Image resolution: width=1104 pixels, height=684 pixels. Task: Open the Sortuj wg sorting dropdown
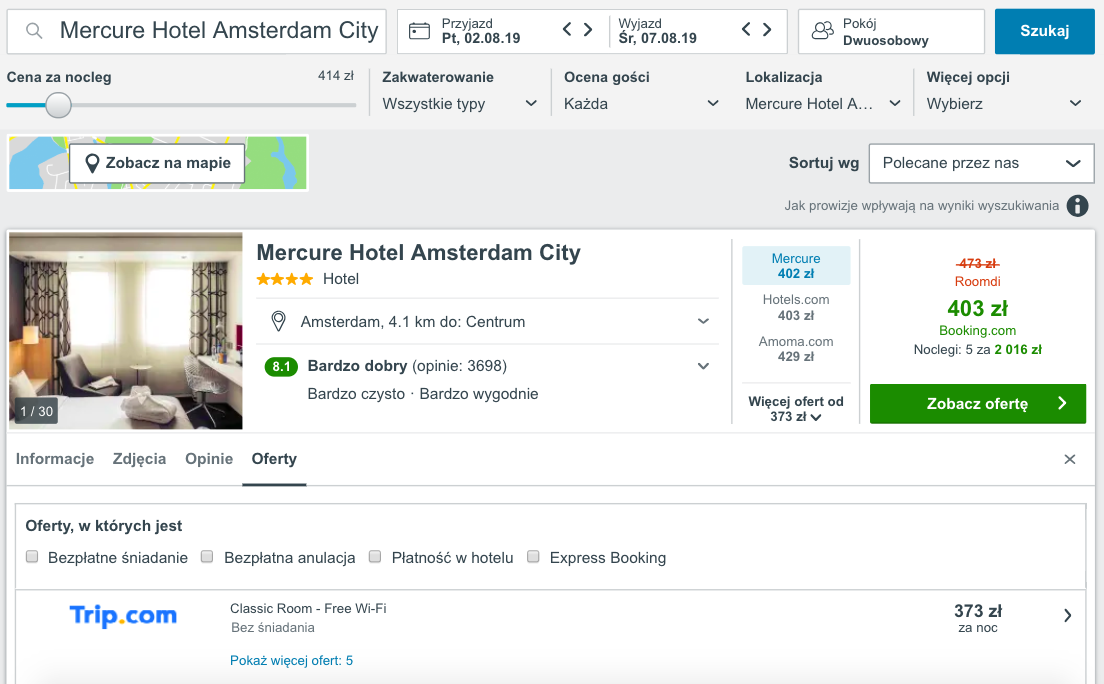(981, 163)
